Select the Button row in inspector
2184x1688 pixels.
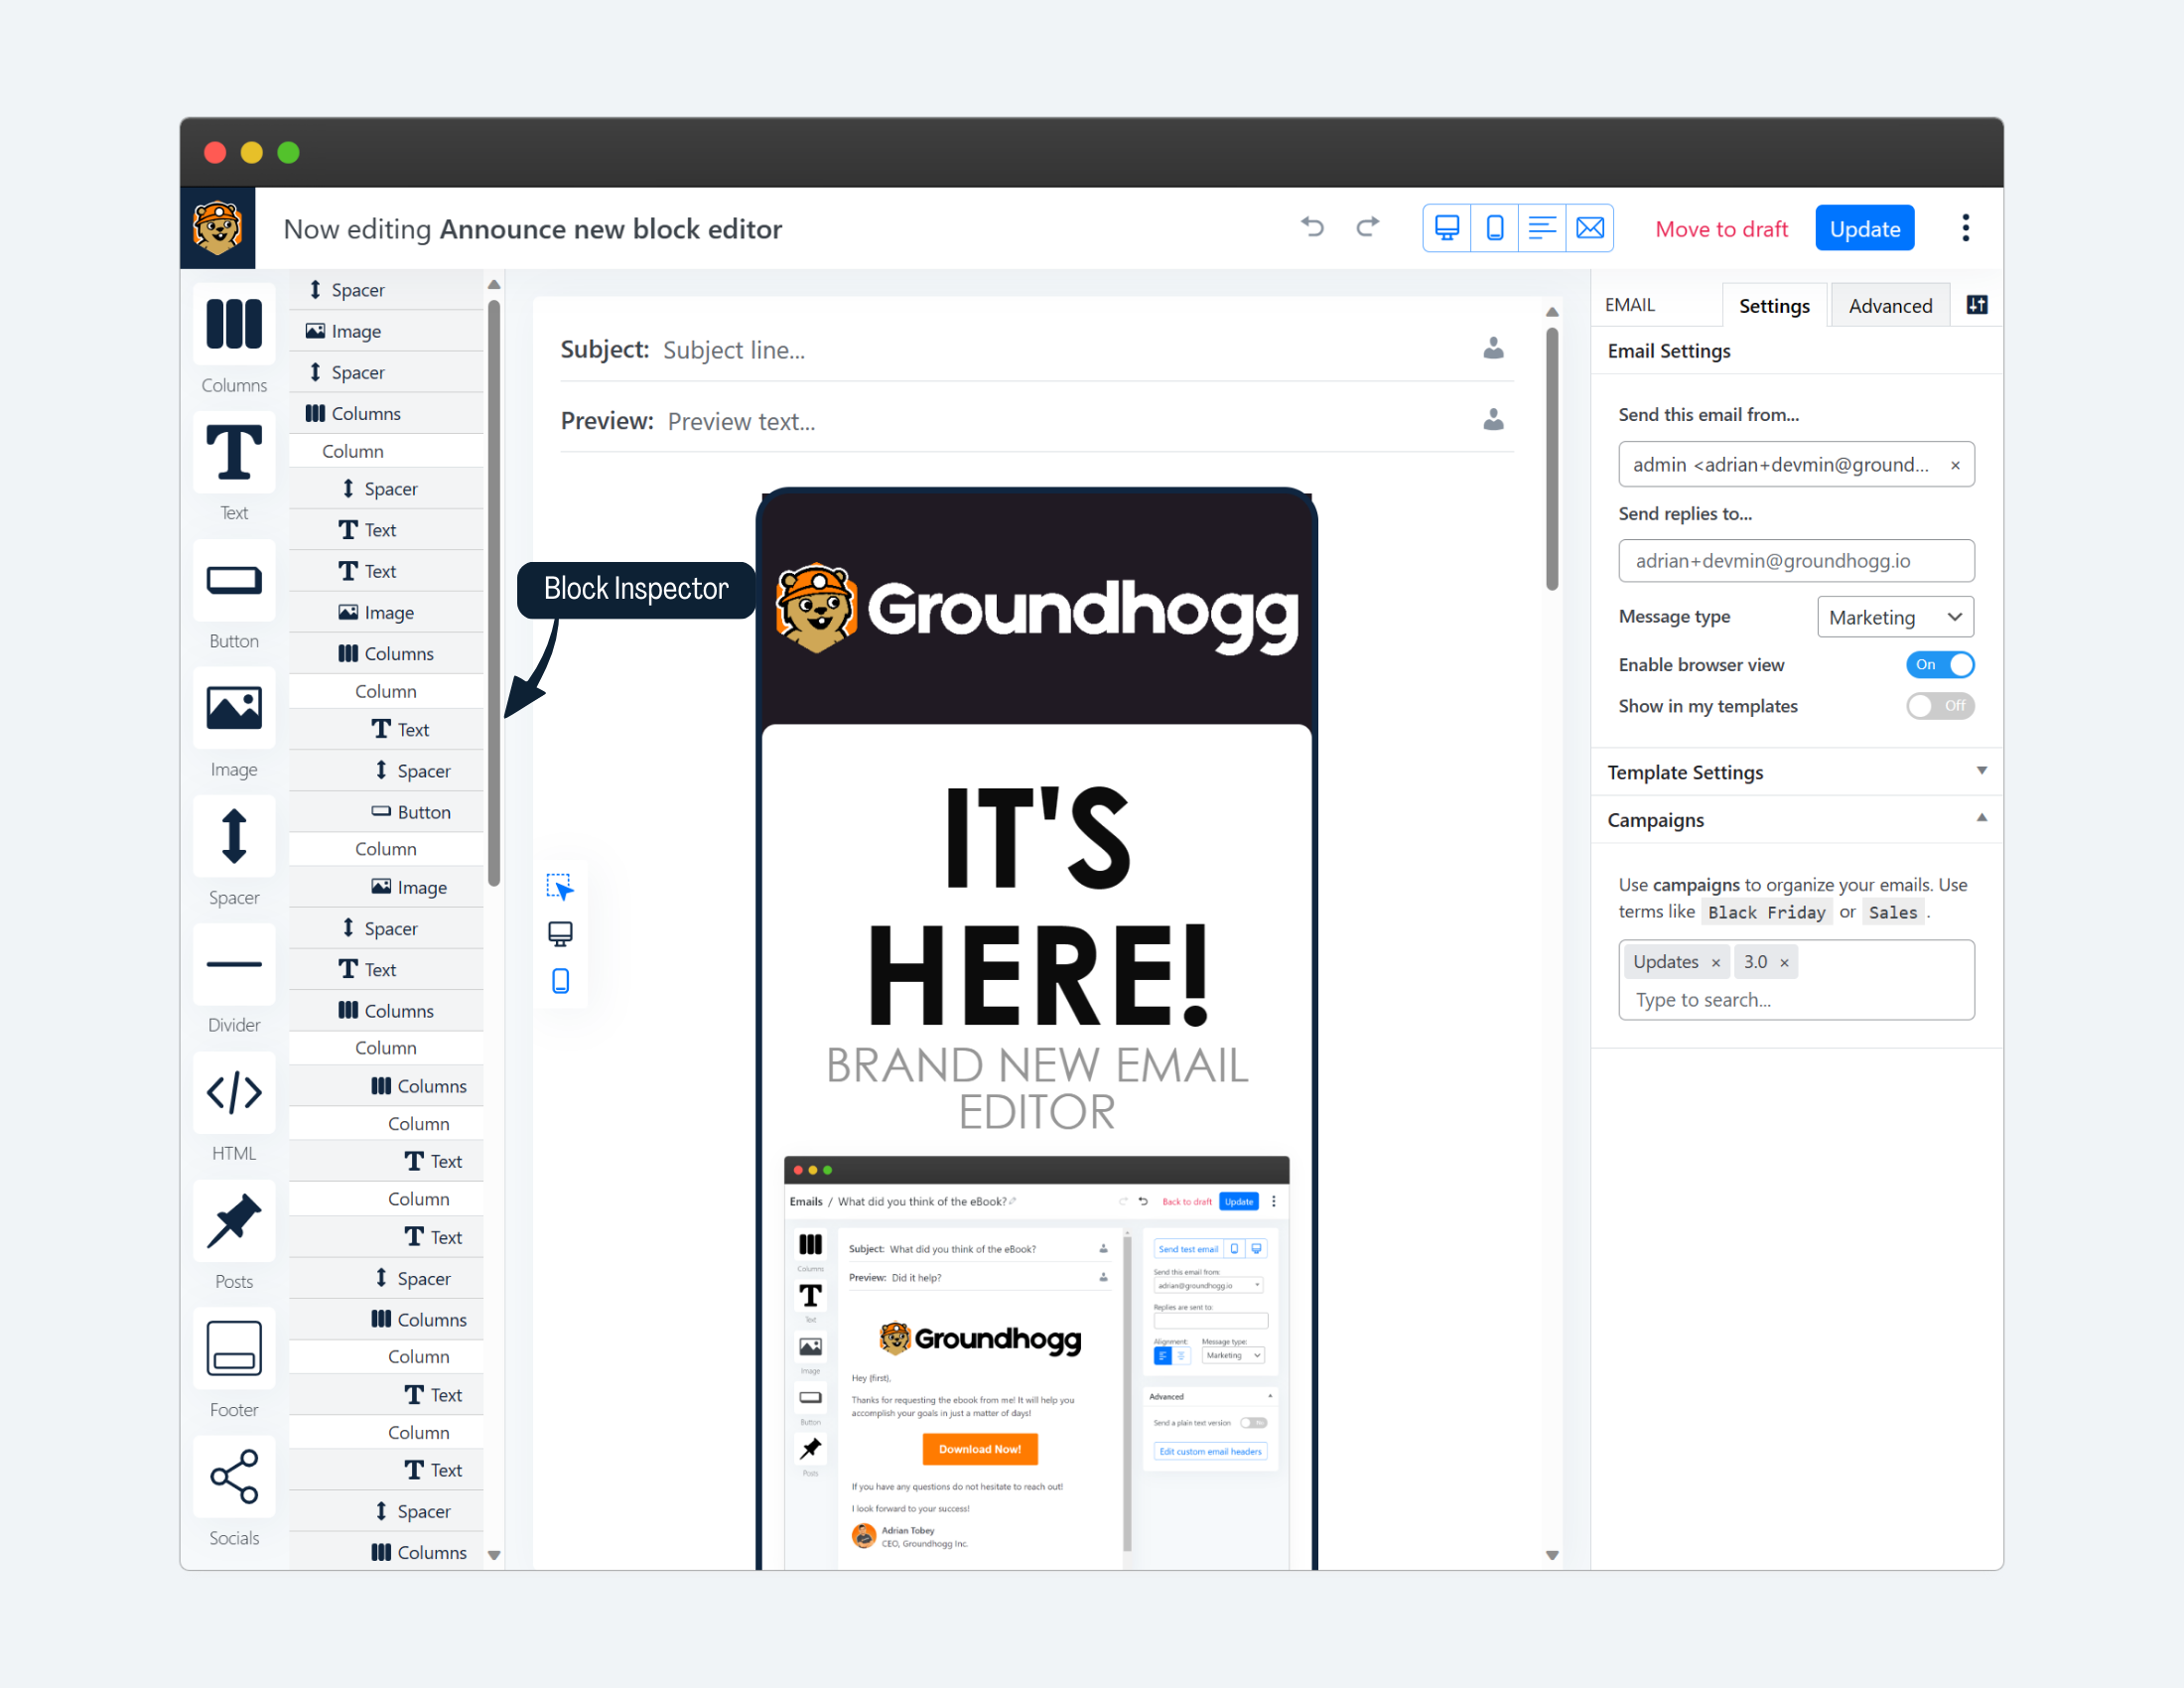(x=387, y=812)
